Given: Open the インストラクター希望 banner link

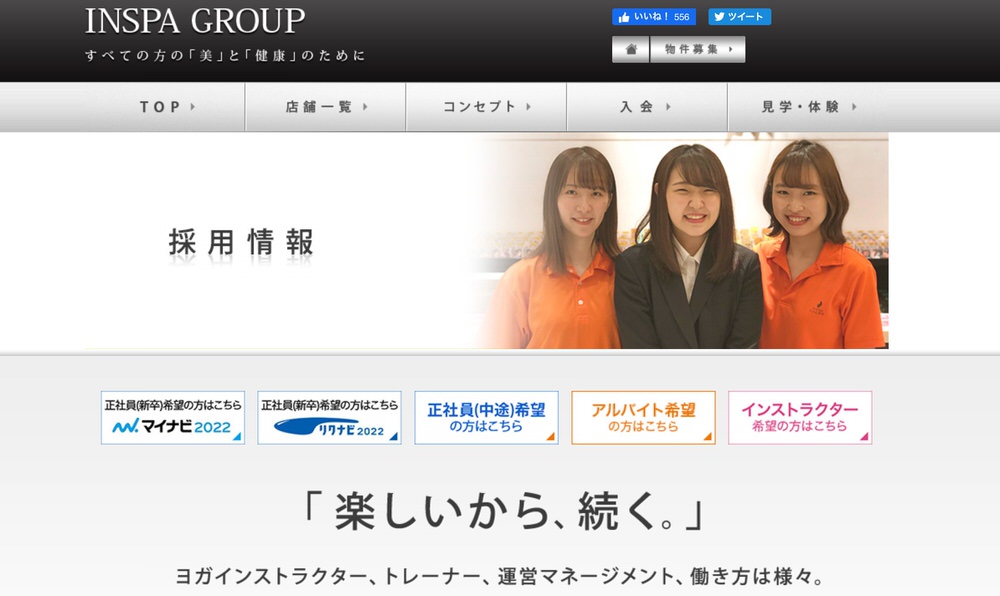Looking at the screenshot, I should point(799,417).
